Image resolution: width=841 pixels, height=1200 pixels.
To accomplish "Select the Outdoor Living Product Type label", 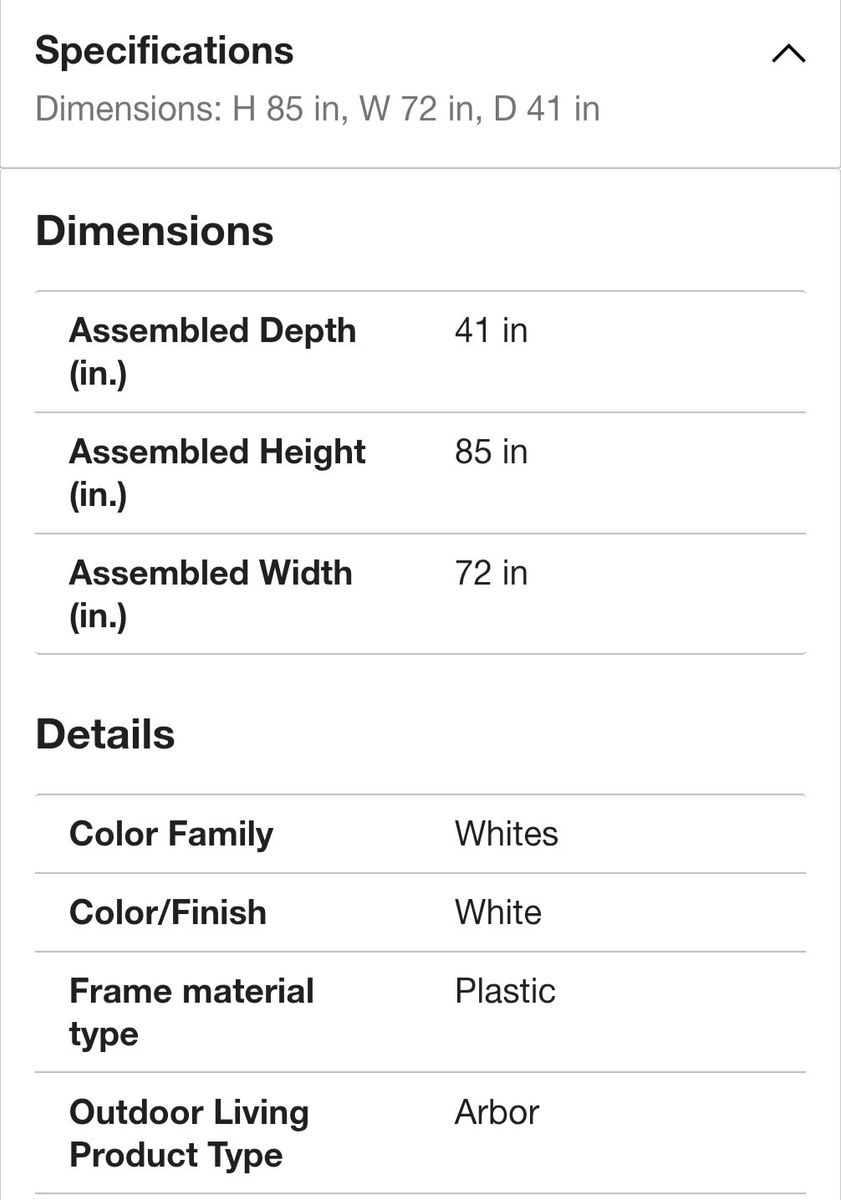I will 189,1134.
